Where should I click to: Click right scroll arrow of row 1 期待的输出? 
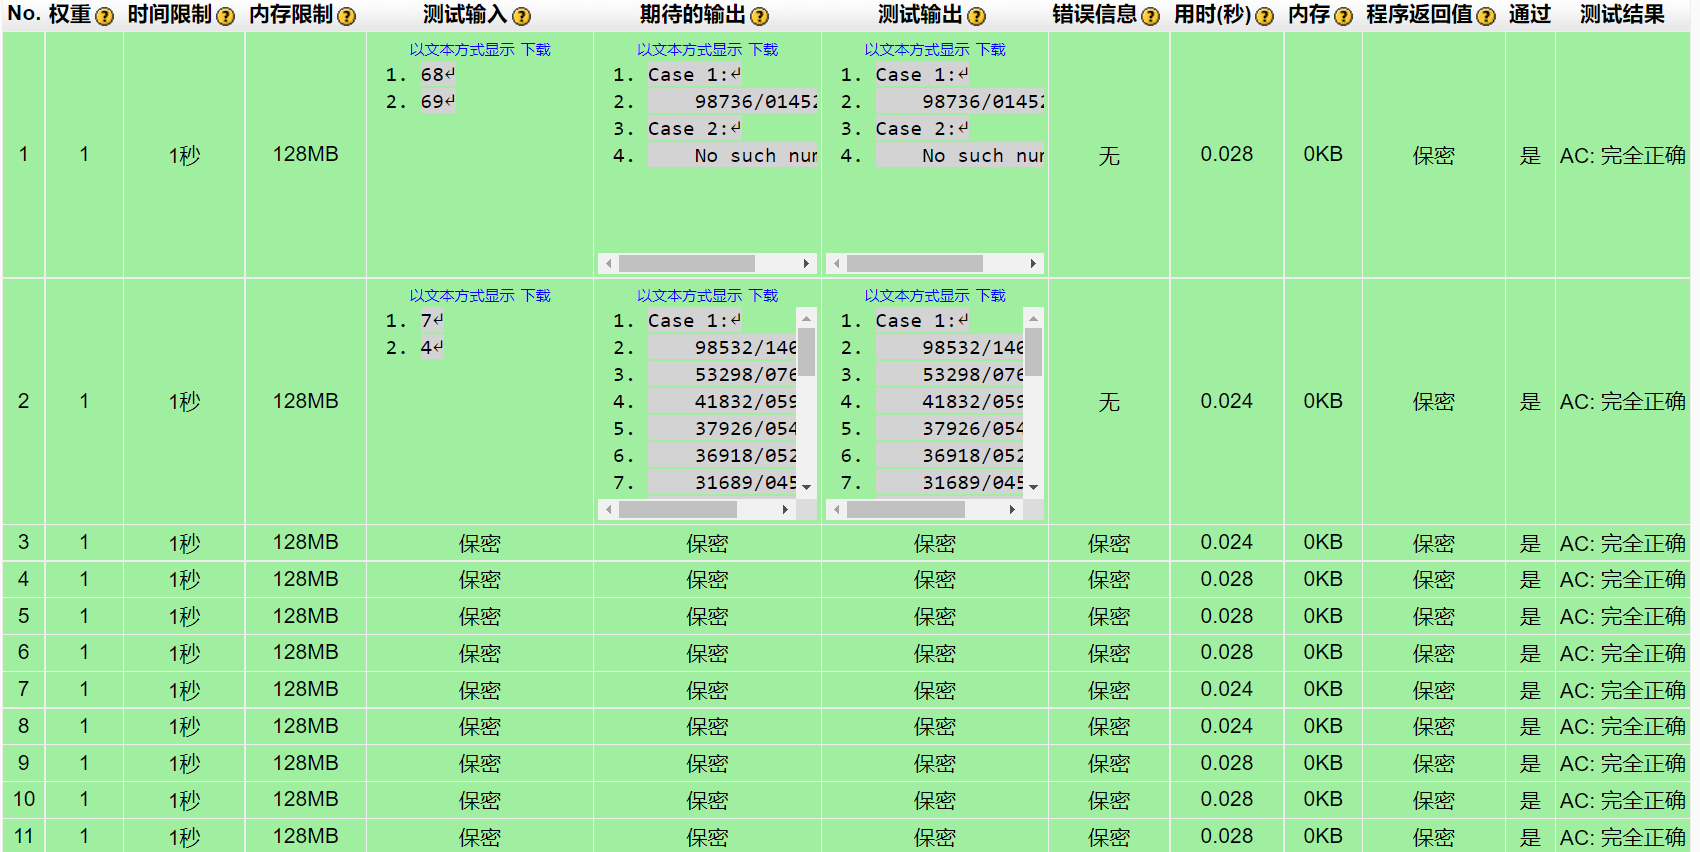(x=806, y=264)
